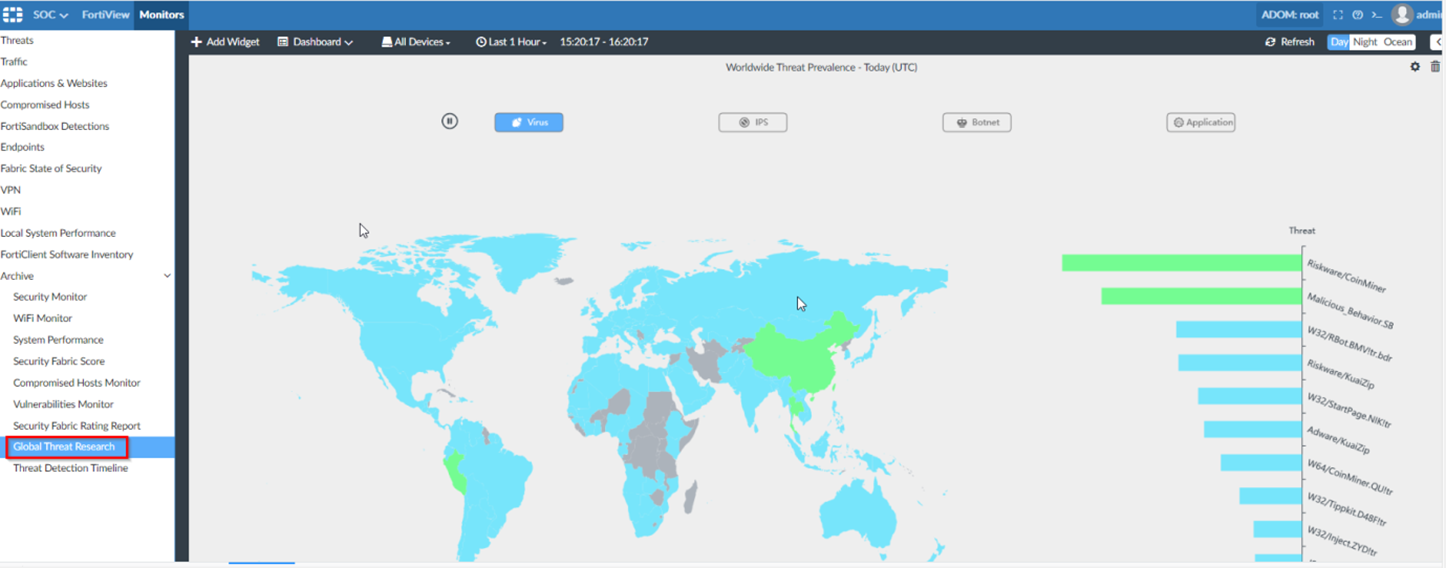Screen dimensions: 1446x568
Task: Open Applications & Websites monitor
Action: point(54,83)
